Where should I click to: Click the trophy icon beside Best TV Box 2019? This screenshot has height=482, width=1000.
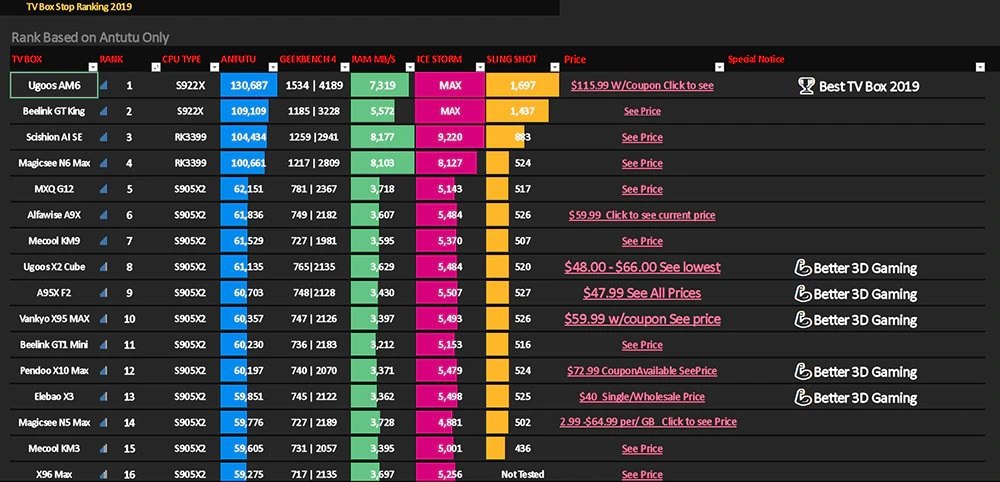(806, 86)
